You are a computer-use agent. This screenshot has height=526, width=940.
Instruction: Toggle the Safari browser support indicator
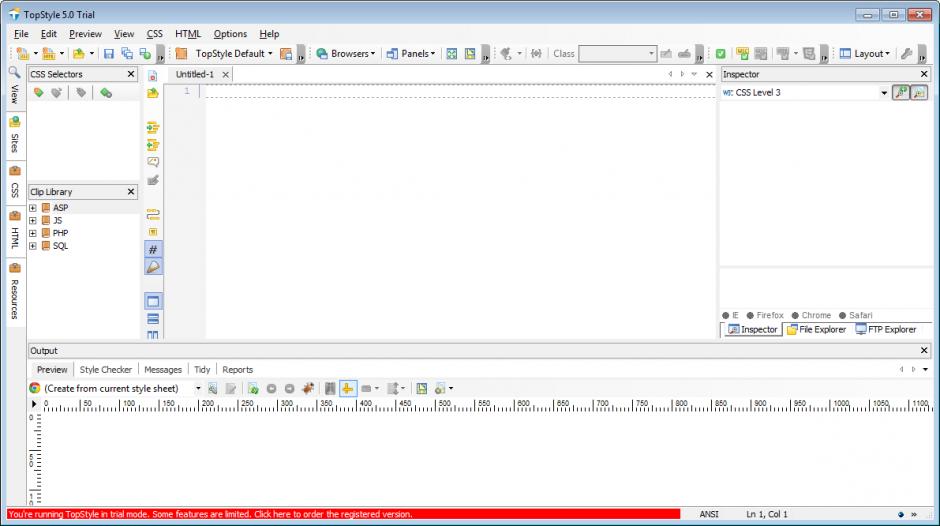855,315
